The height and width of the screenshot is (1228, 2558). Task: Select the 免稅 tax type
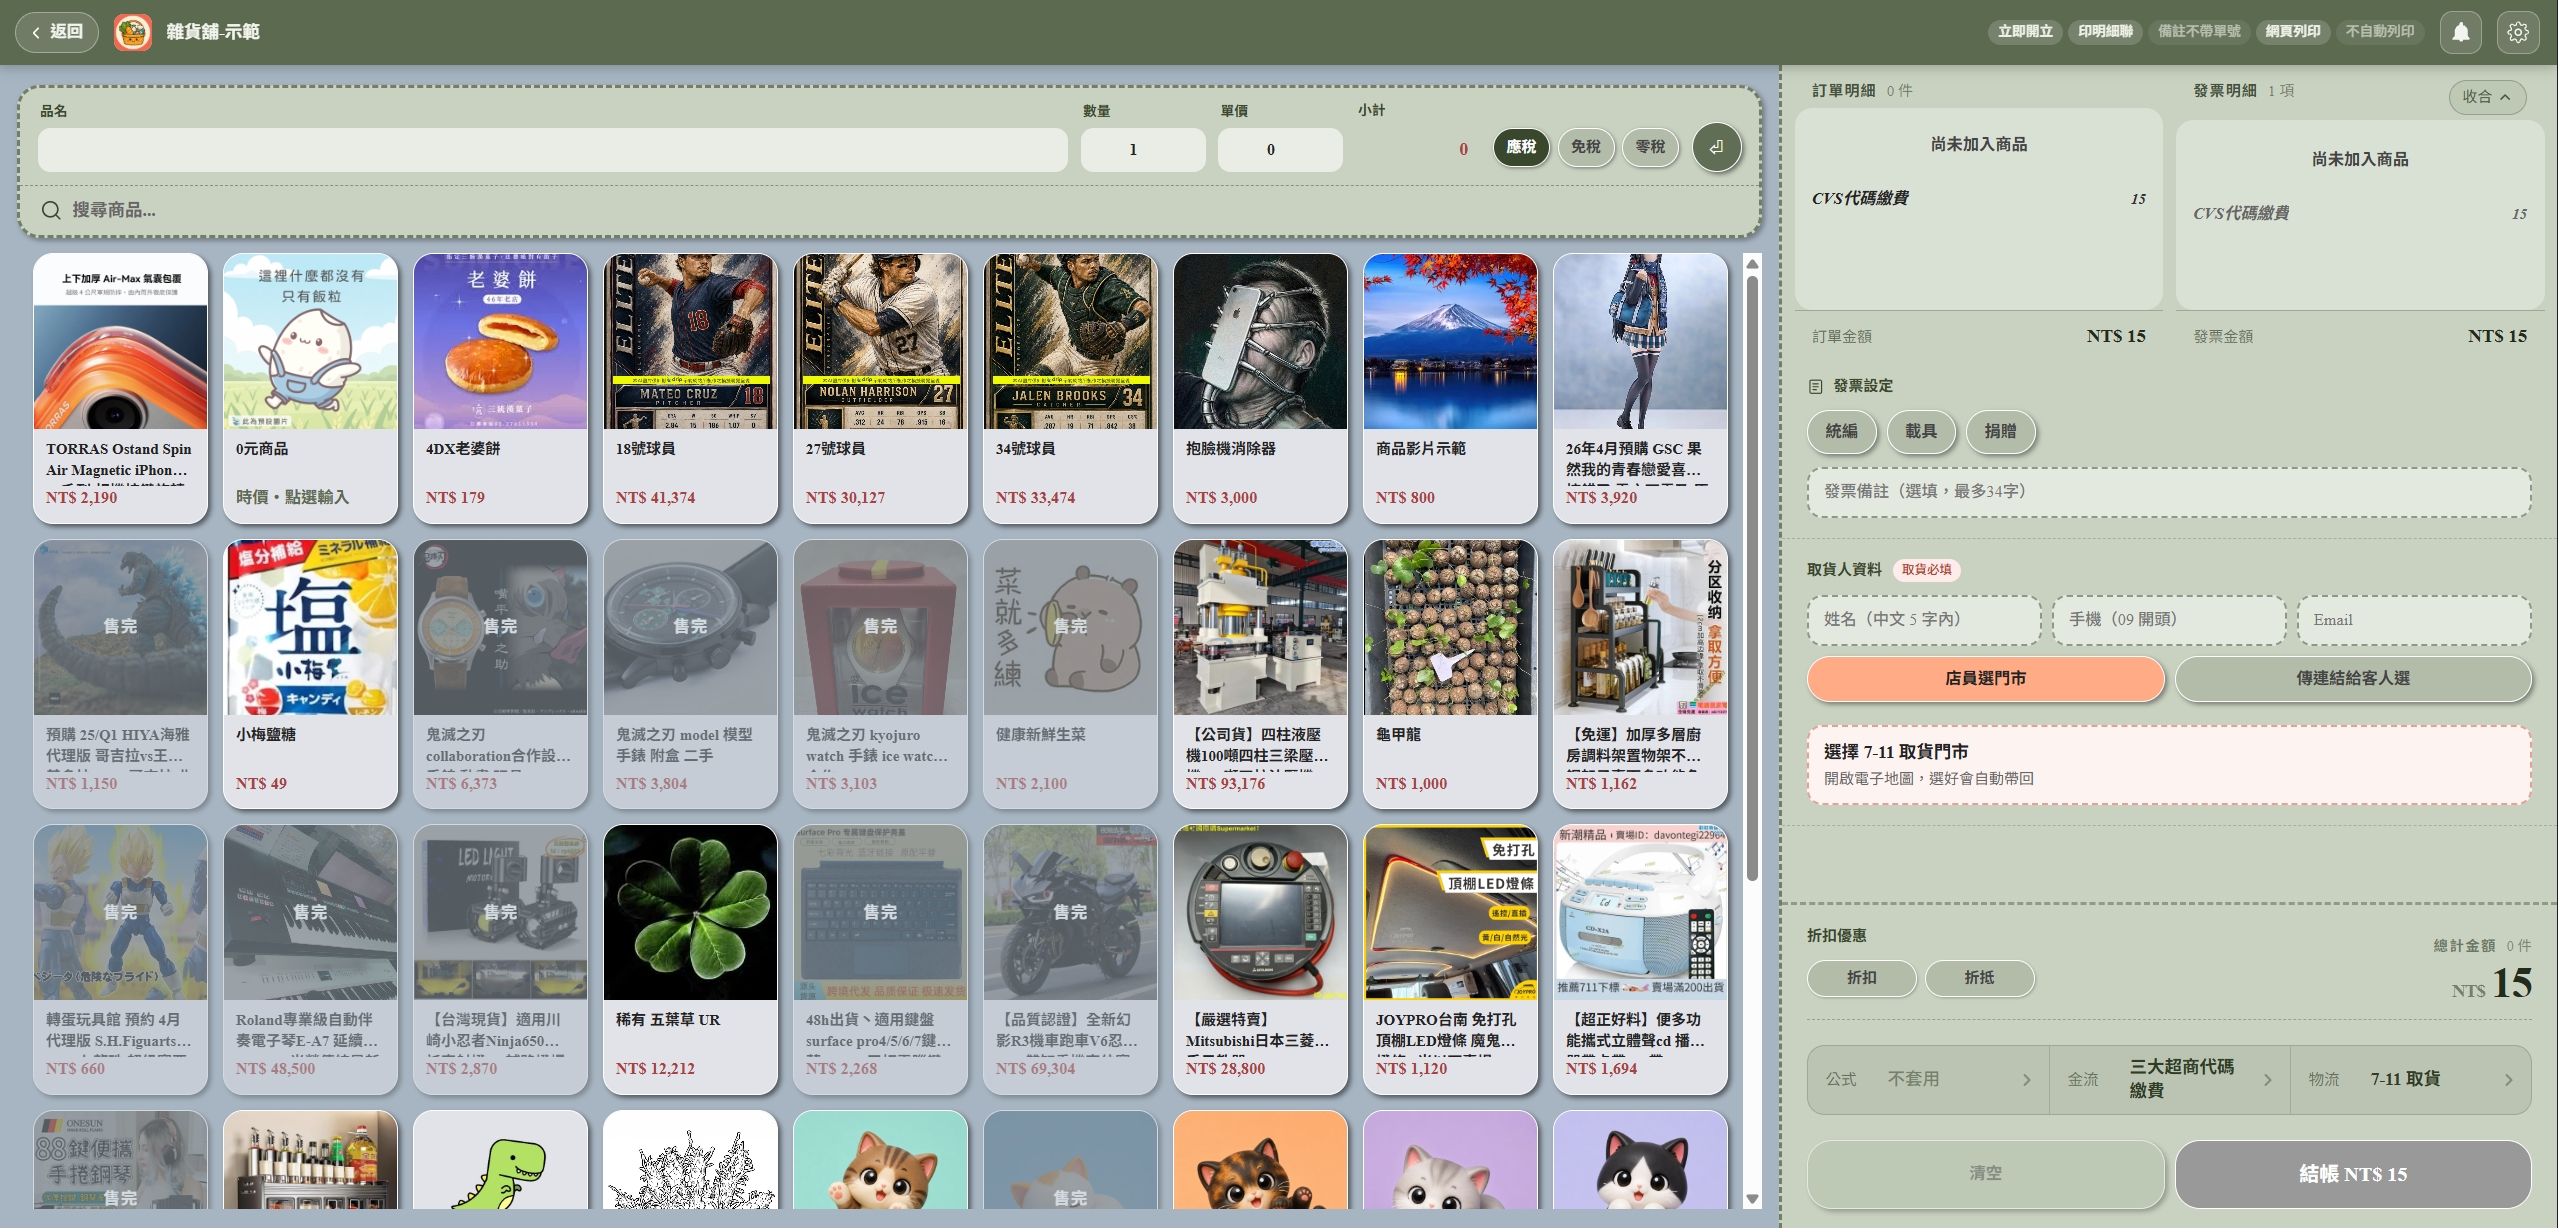(x=1586, y=147)
